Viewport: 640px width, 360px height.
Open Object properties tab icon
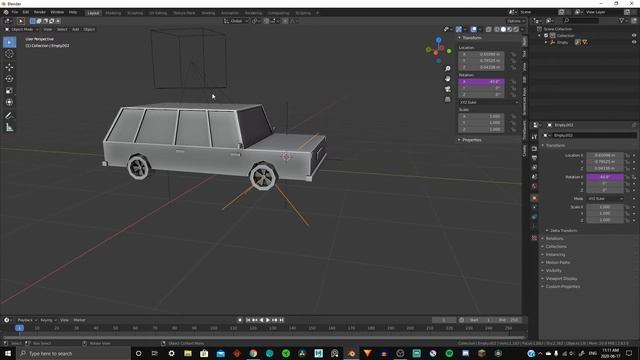point(534,198)
